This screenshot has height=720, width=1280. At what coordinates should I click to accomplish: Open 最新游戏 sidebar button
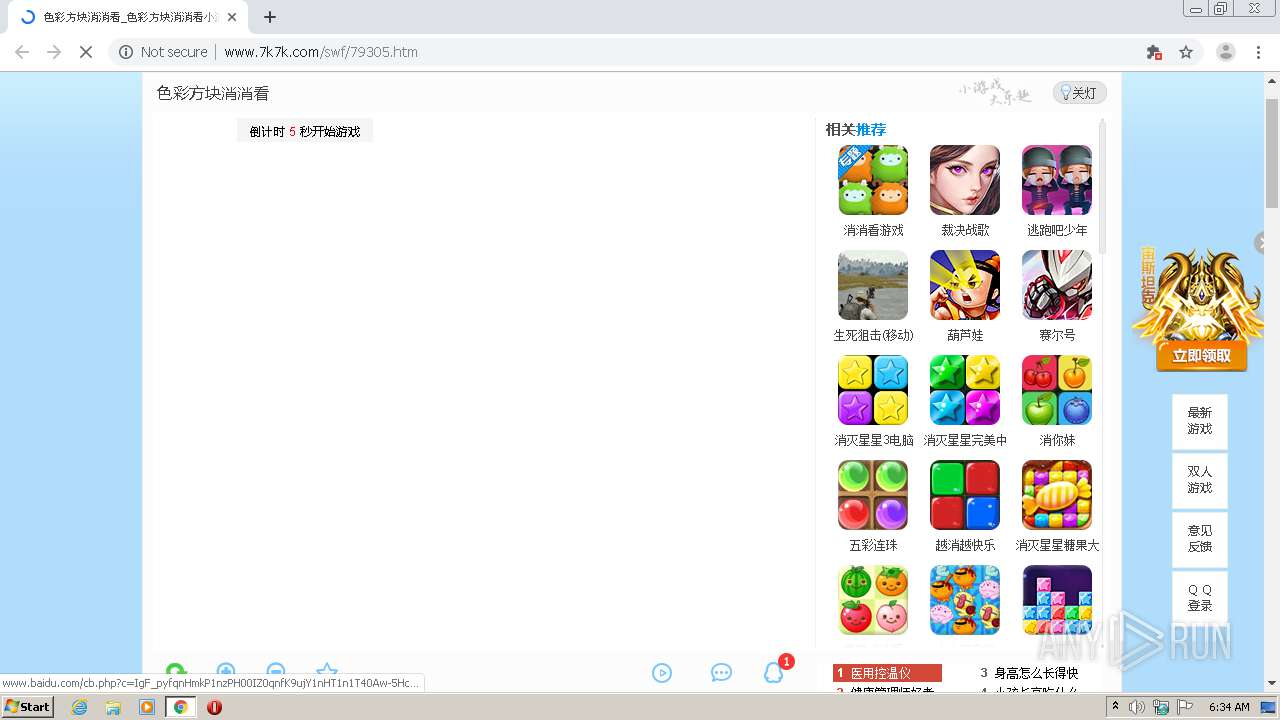click(1200, 421)
